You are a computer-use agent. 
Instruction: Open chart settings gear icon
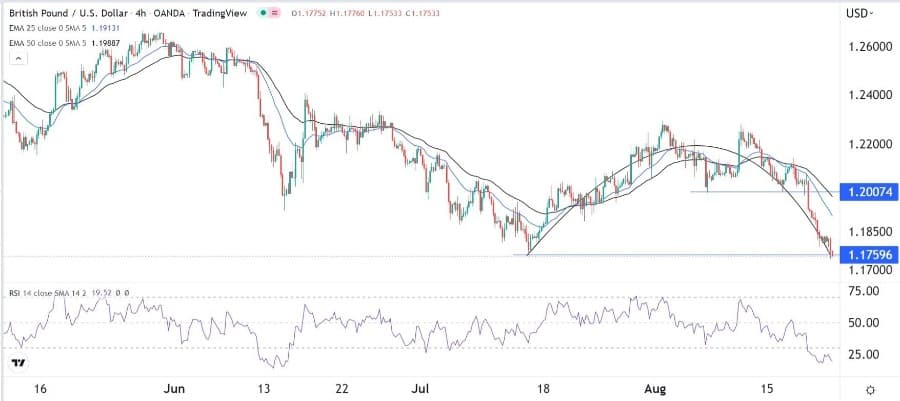pos(871,388)
